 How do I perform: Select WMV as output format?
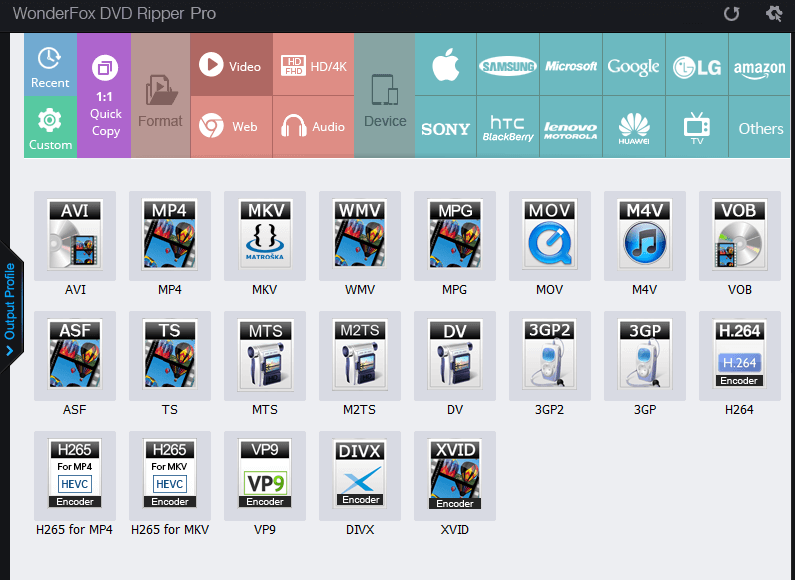(360, 236)
